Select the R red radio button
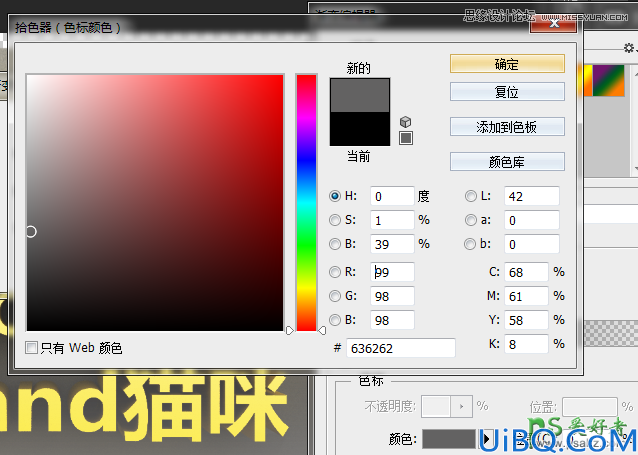This screenshot has width=638, height=455. pos(335,272)
